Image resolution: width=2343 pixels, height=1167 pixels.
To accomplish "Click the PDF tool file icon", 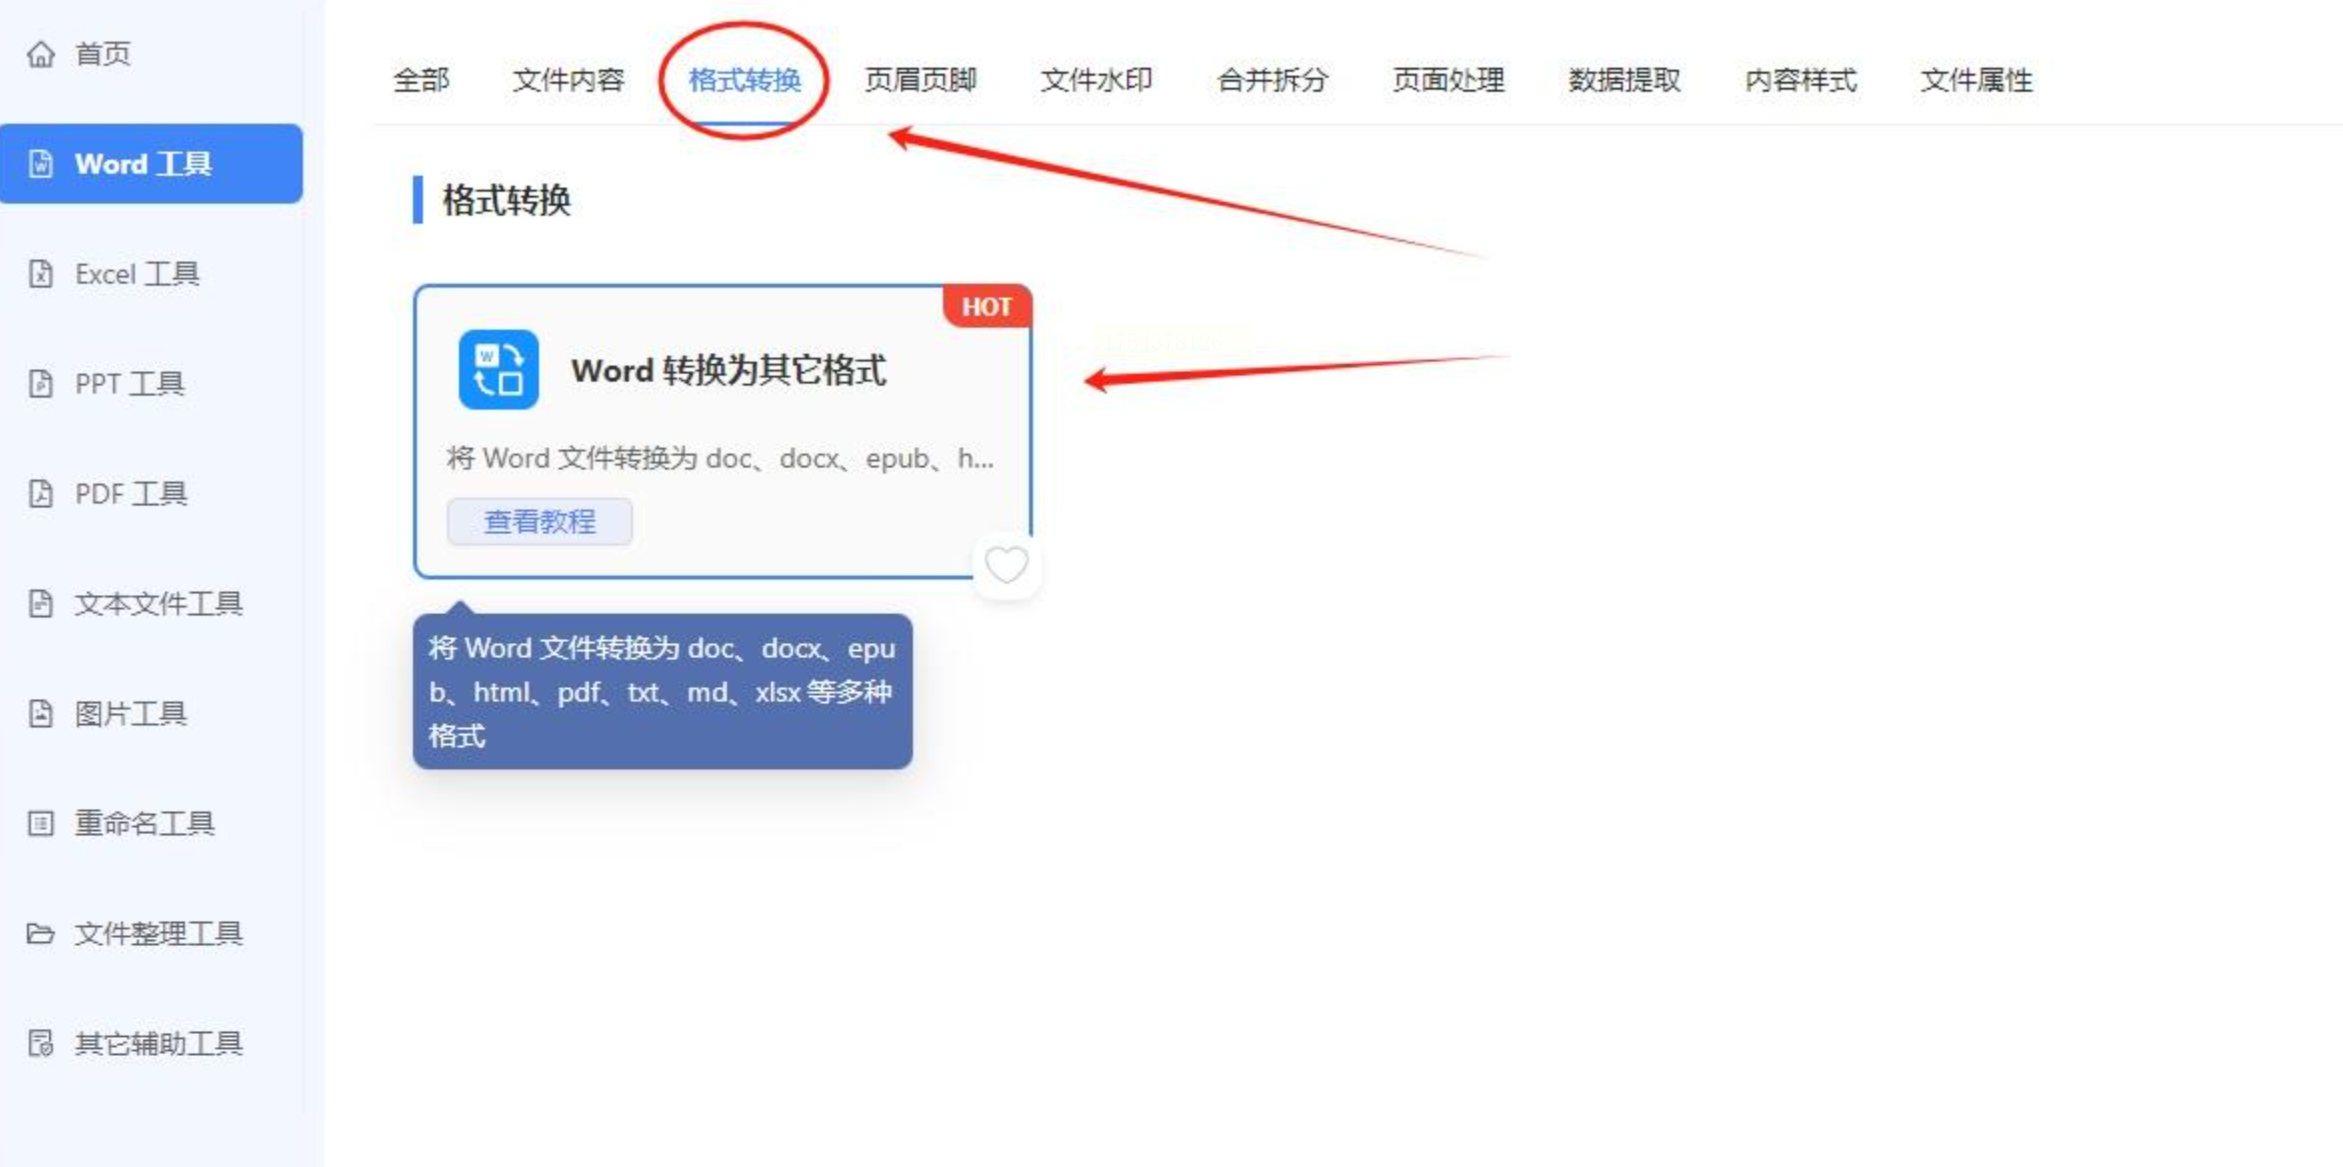I will click(40, 494).
